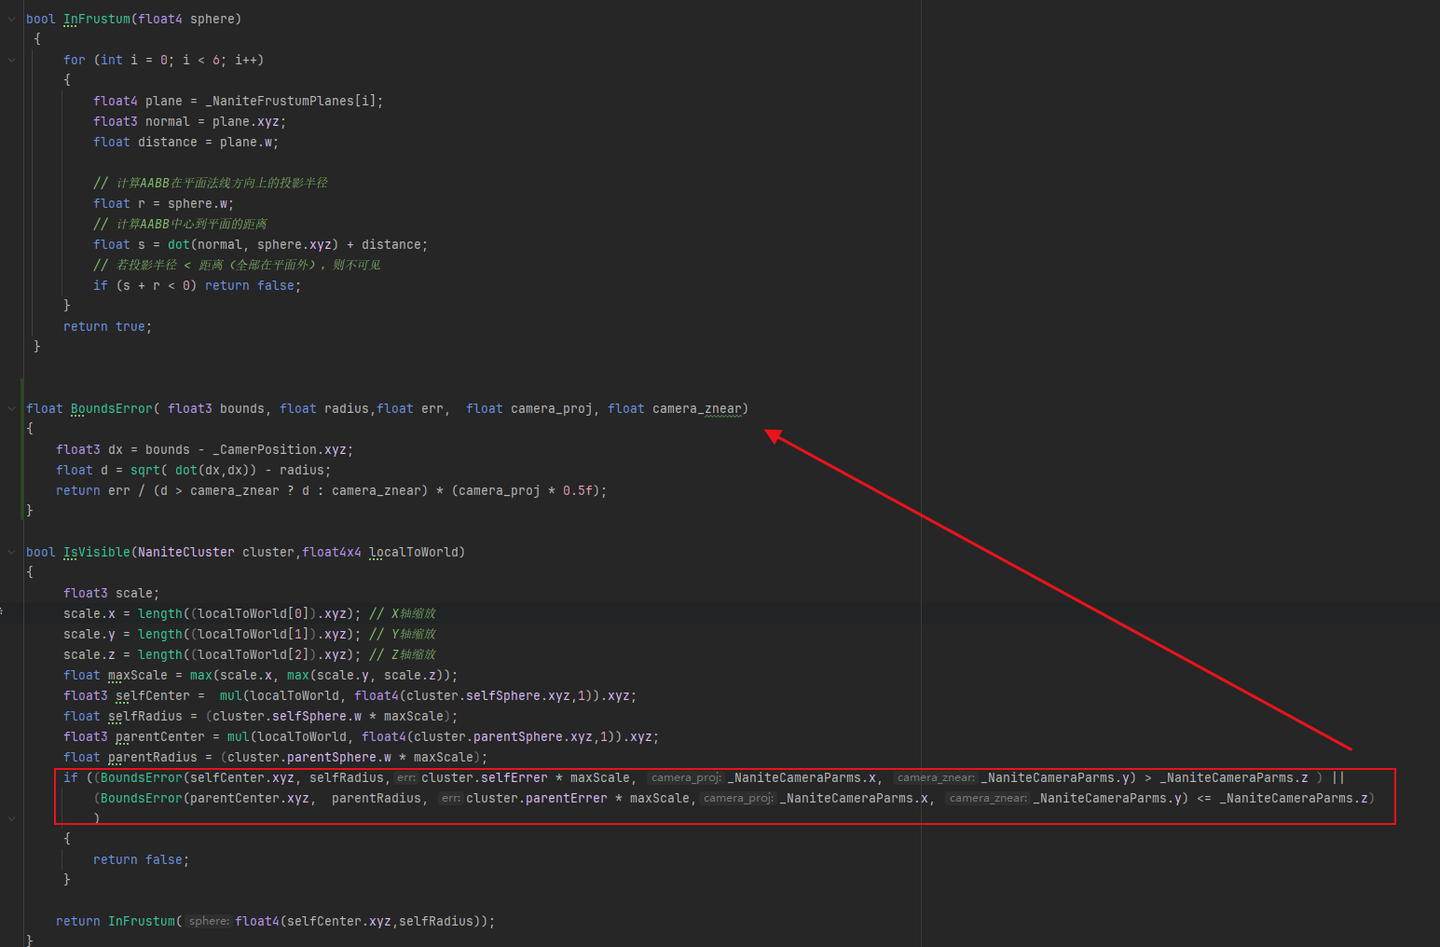The width and height of the screenshot is (1440, 947).
Task: Collapse the BoundsError function fold chevron
Action: point(12,409)
